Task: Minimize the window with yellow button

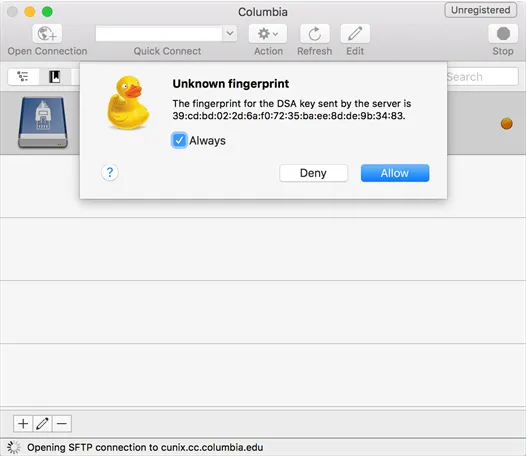Action: [30, 12]
